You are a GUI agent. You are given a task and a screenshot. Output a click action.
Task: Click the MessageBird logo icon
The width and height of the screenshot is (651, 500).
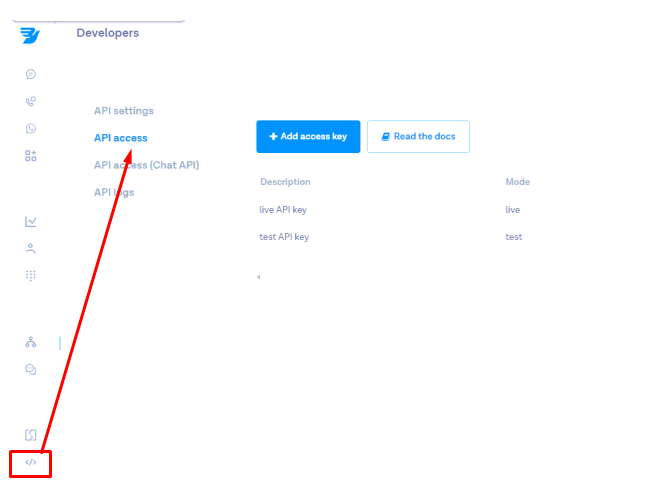click(x=30, y=35)
